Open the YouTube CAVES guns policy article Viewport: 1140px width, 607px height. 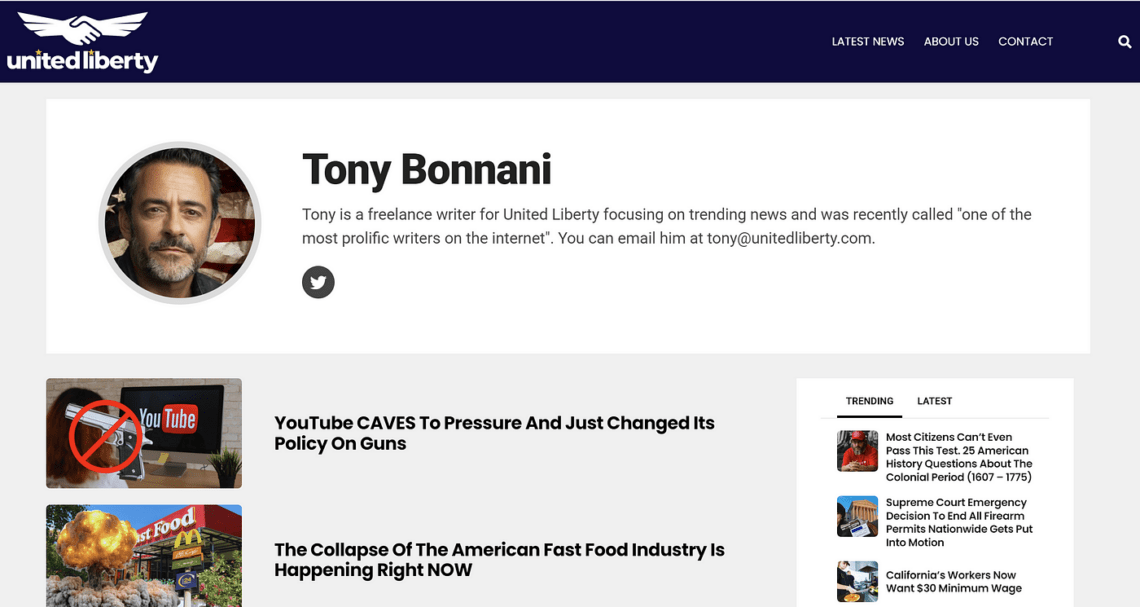[x=494, y=433]
